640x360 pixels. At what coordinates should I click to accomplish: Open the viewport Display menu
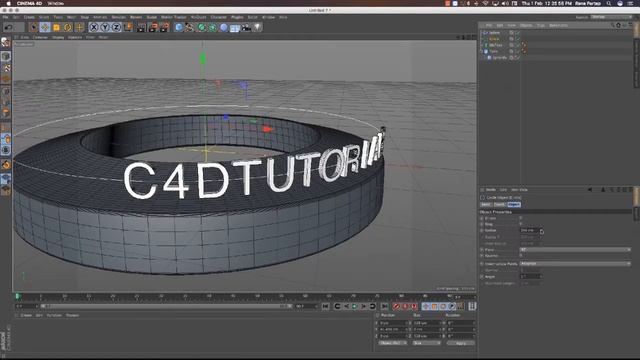coord(58,37)
